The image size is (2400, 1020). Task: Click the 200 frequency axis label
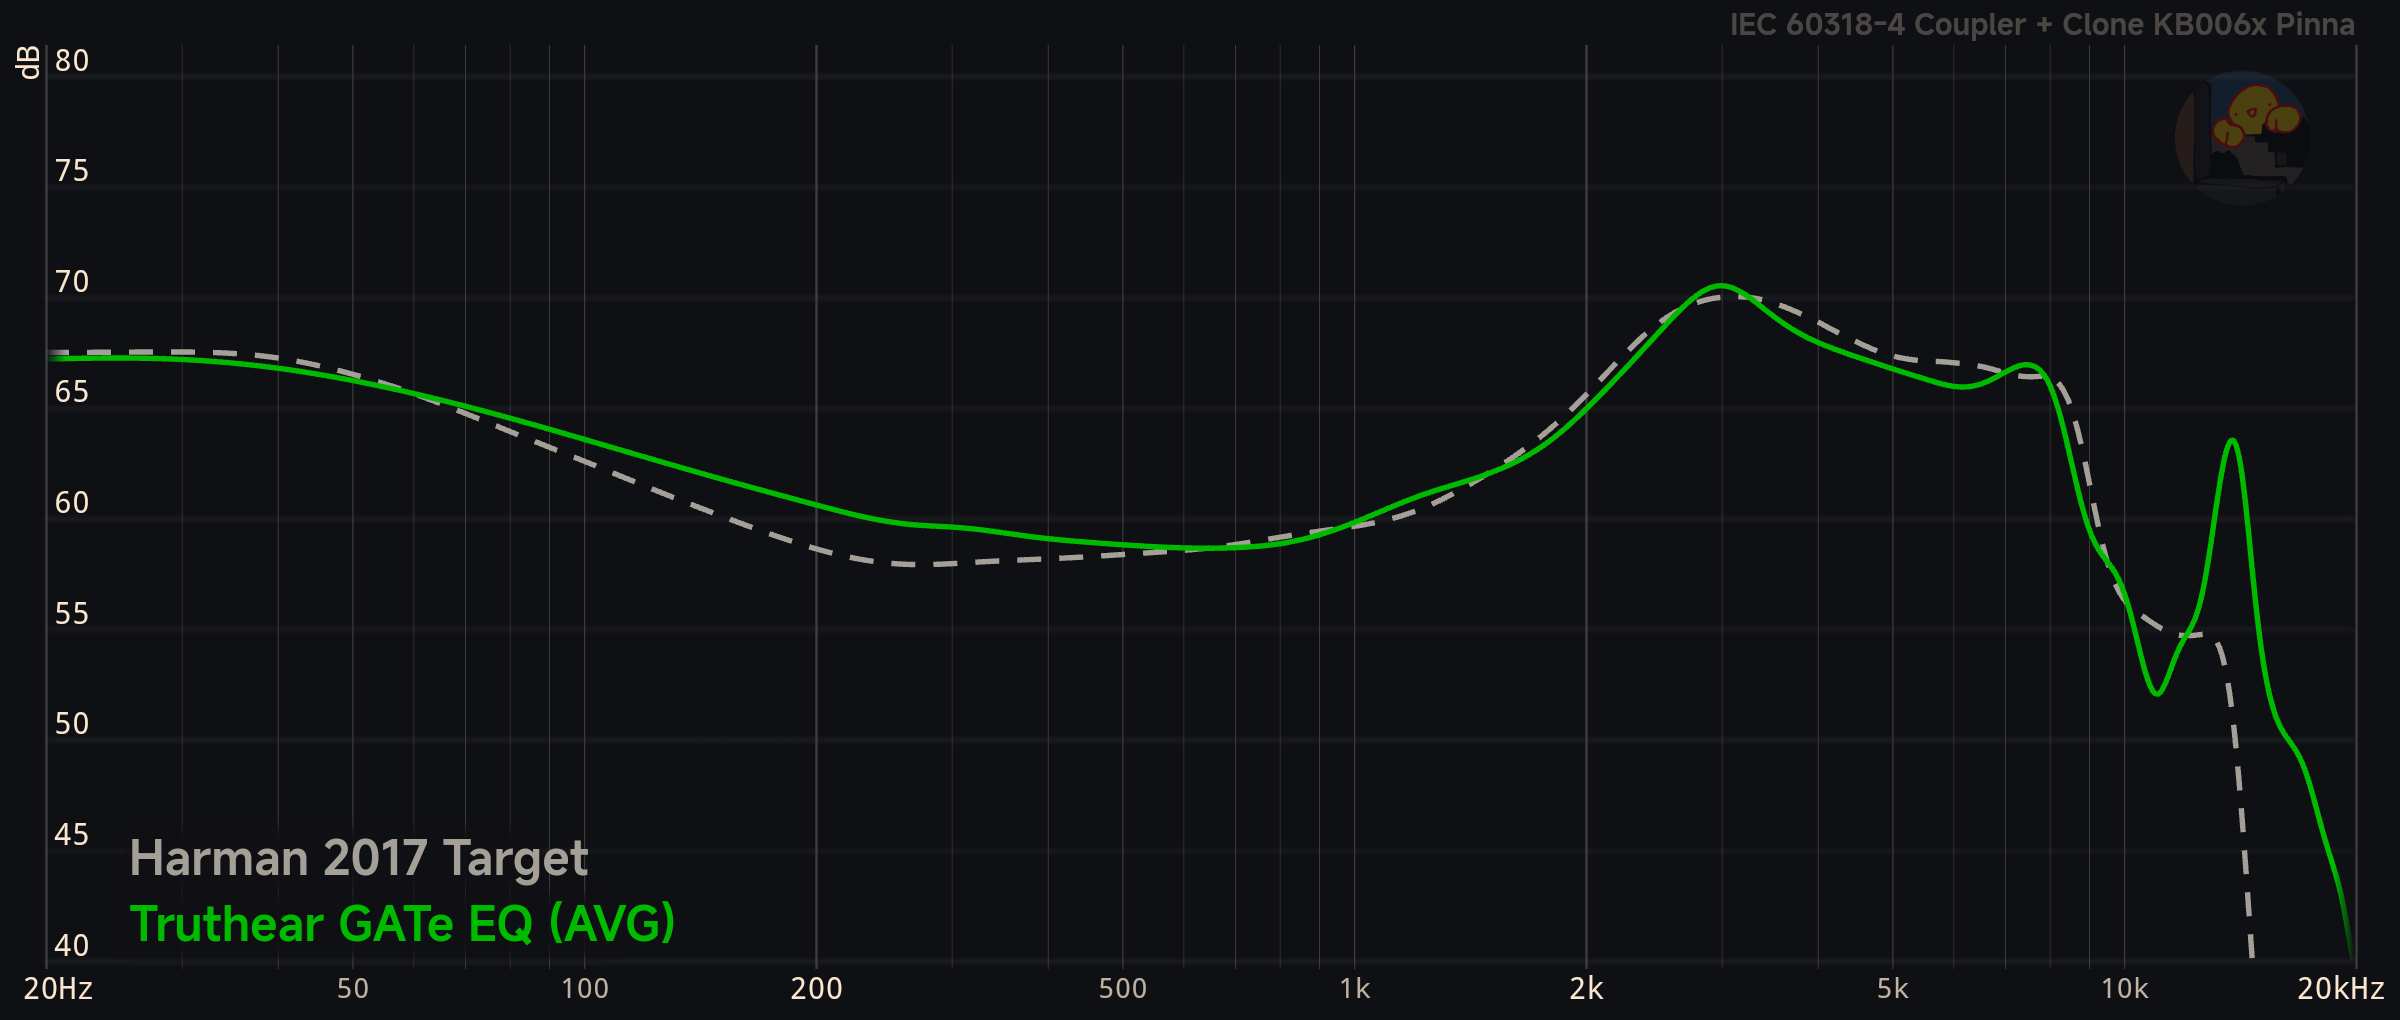click(817, 989)
